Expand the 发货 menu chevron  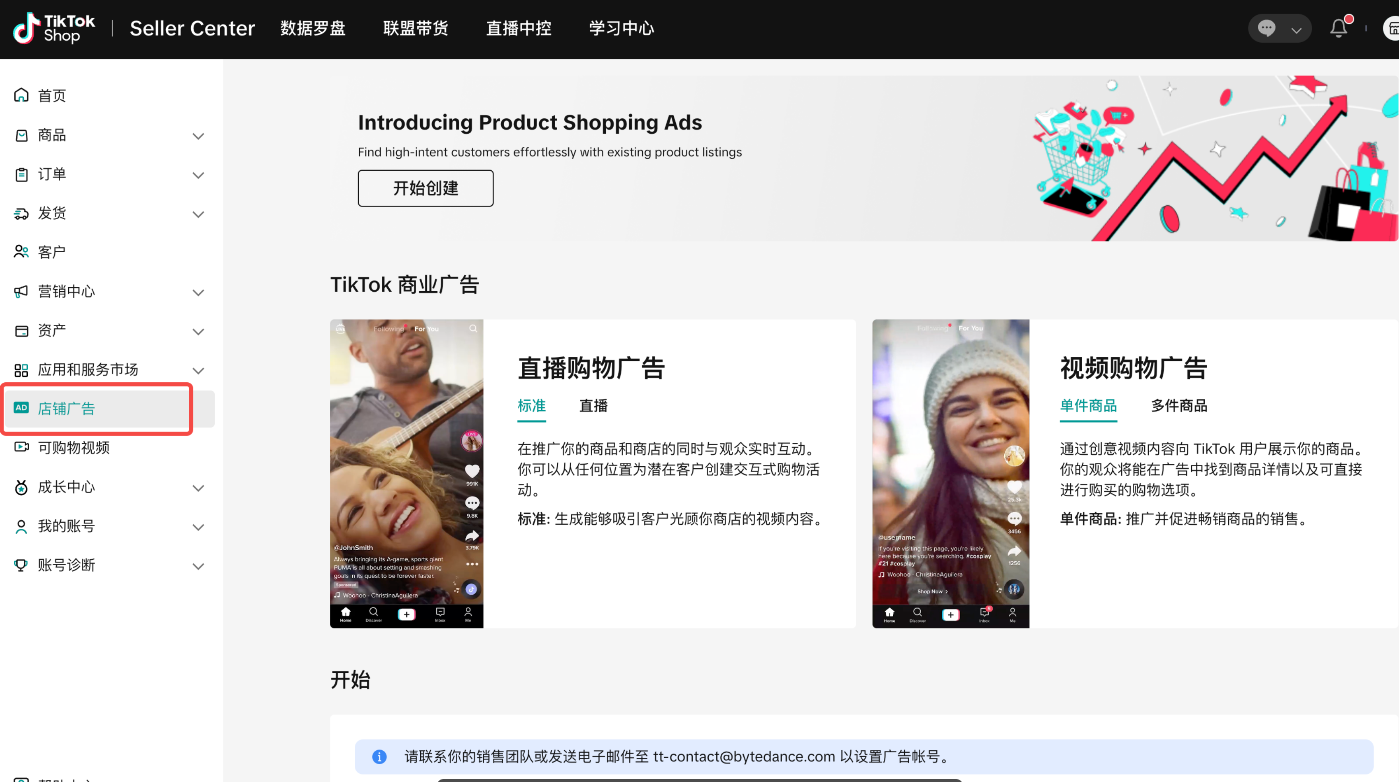pyautogui.click(x=198, y=214)
